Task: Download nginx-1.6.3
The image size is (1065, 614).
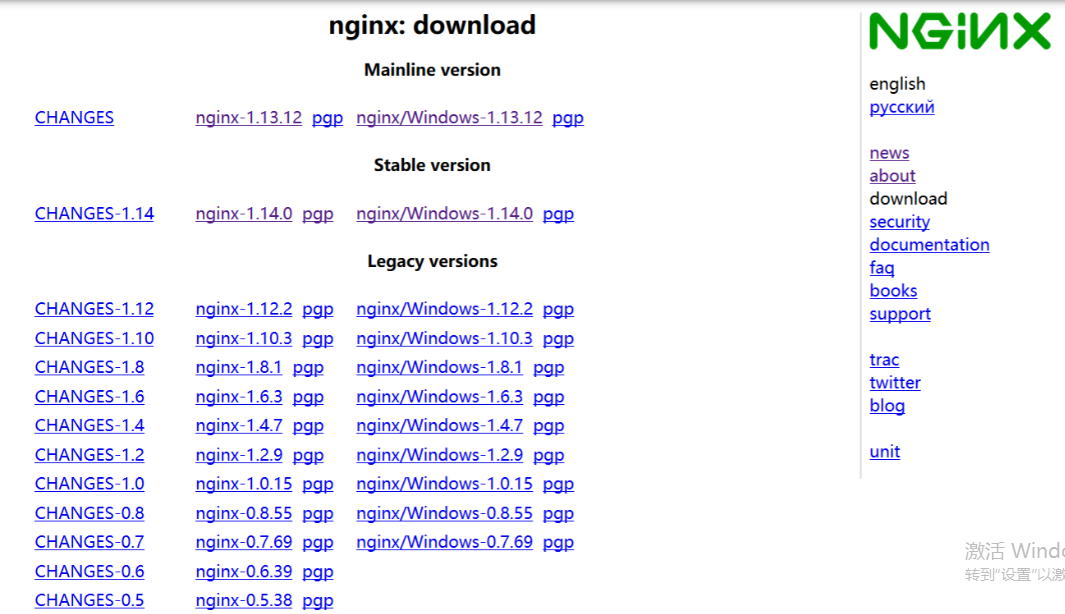Action: [x=239, y=396]
